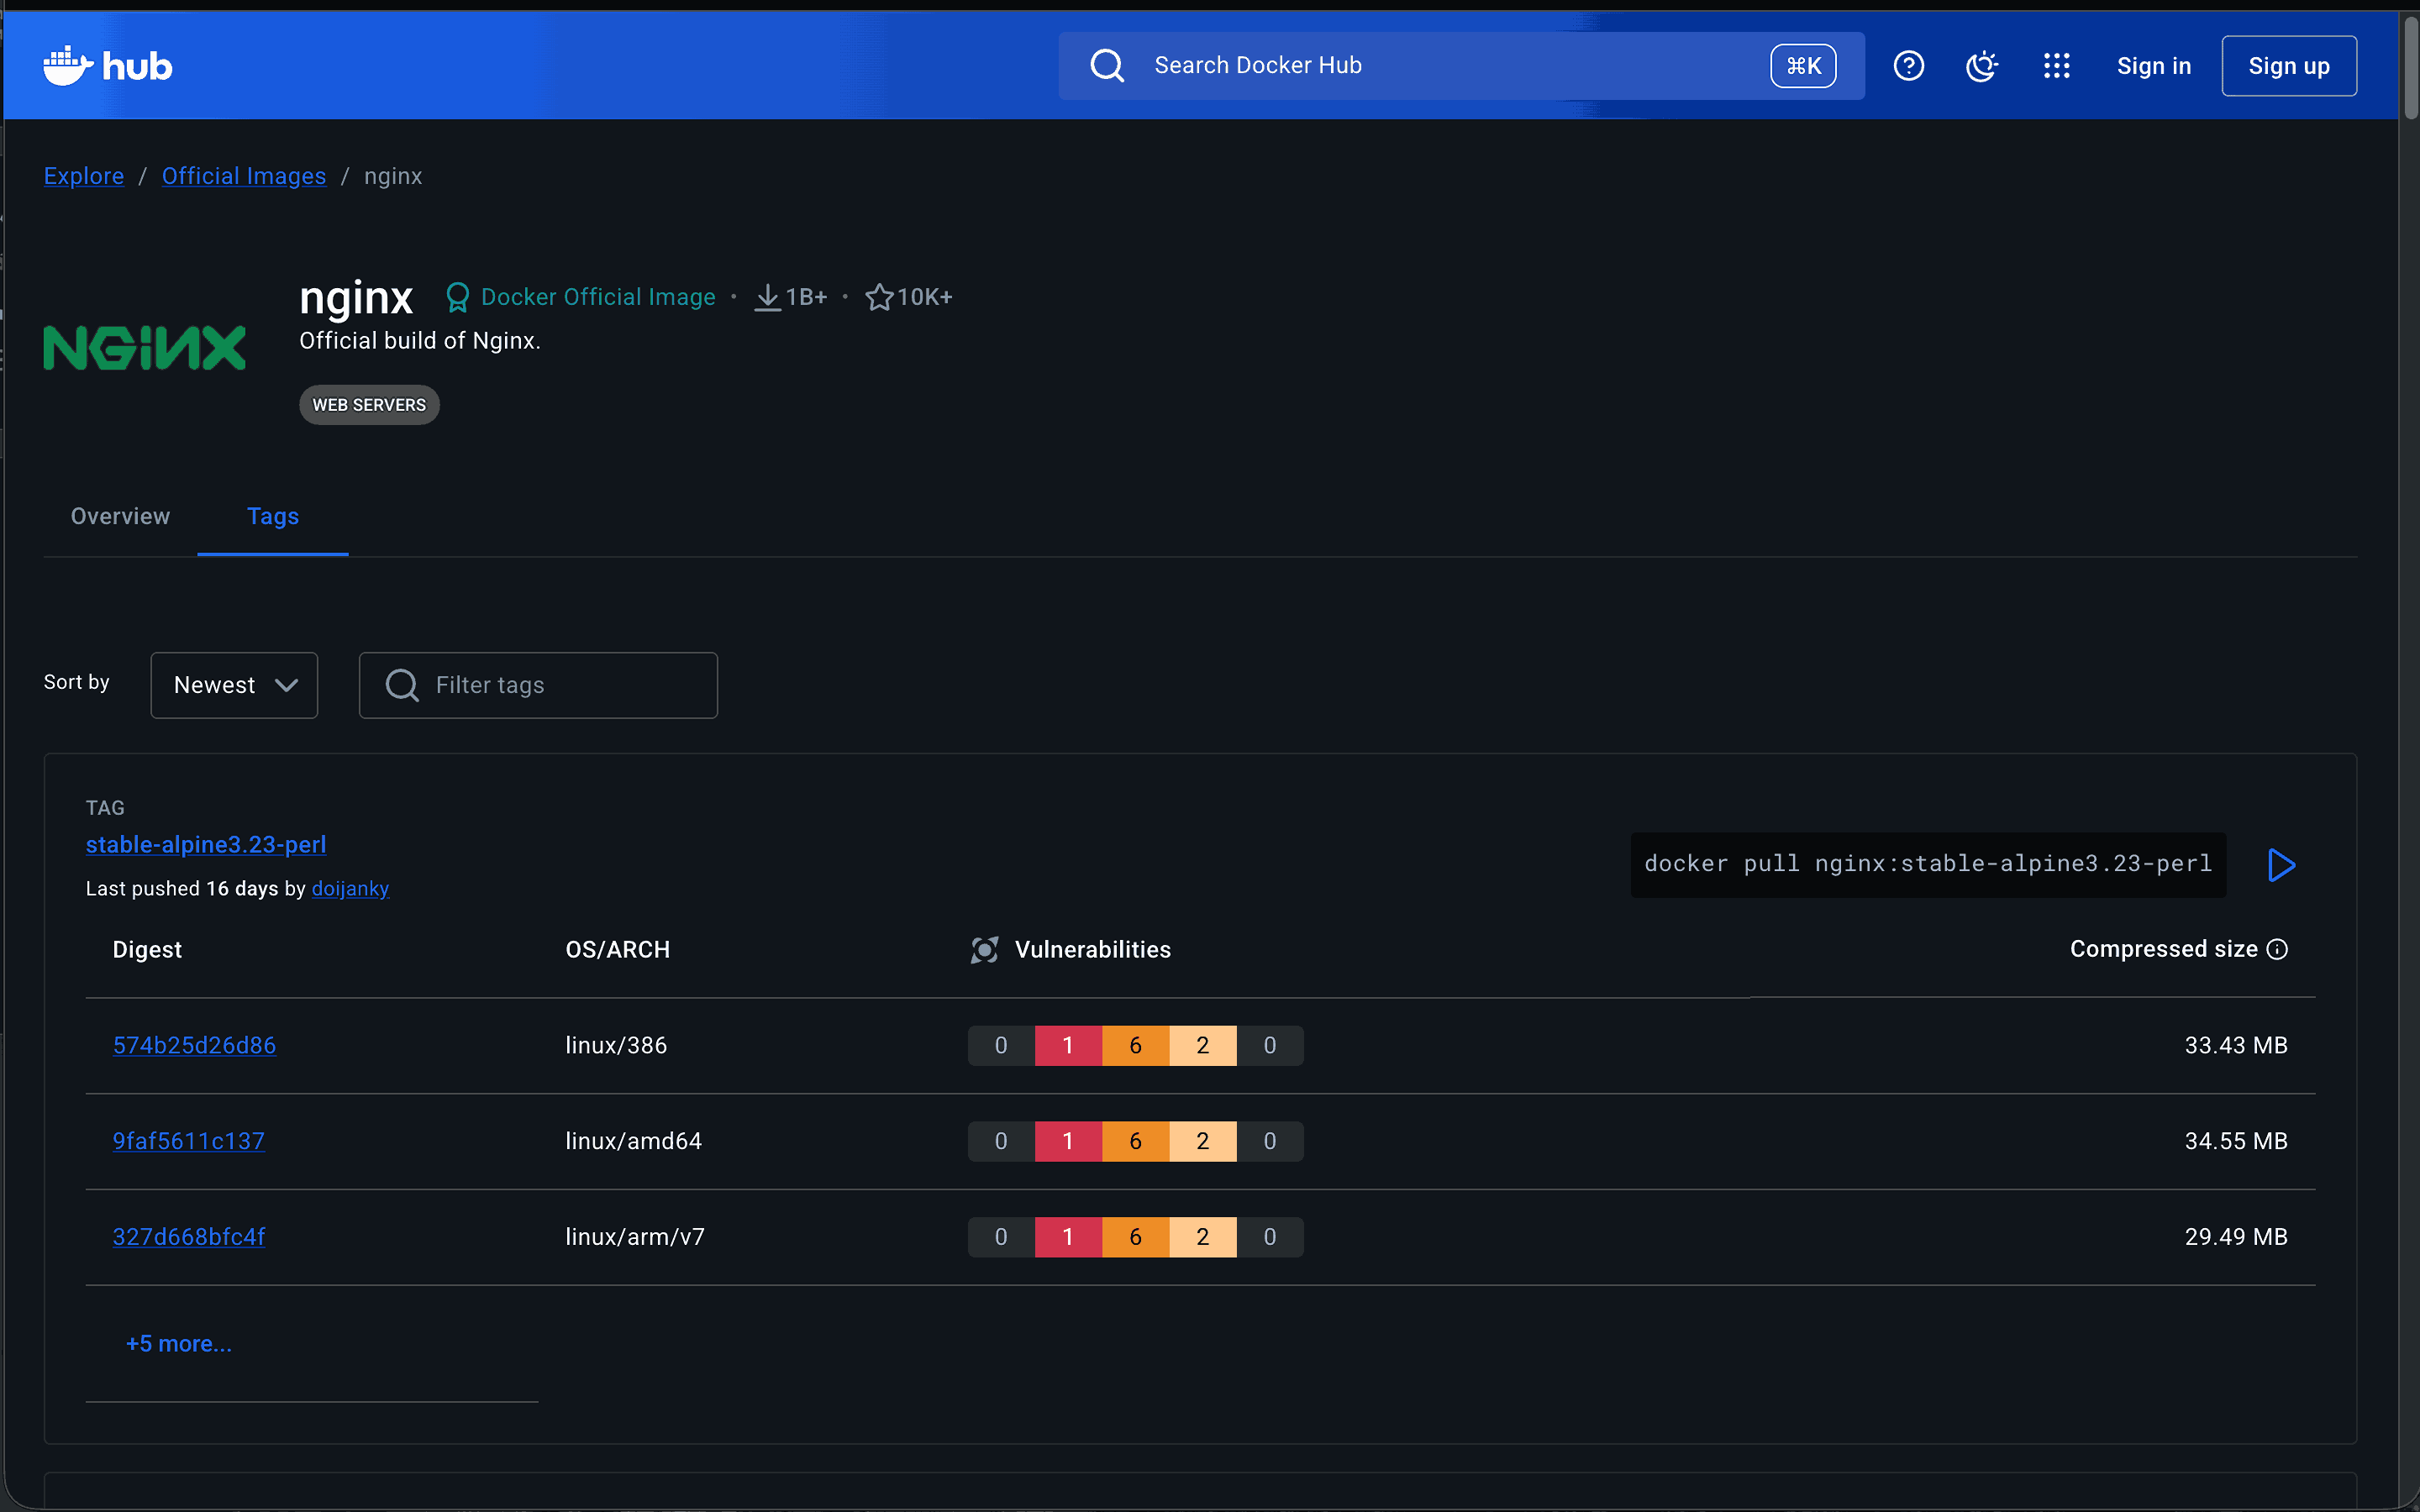Click the star icon showing 10K+

click(878, 296)
